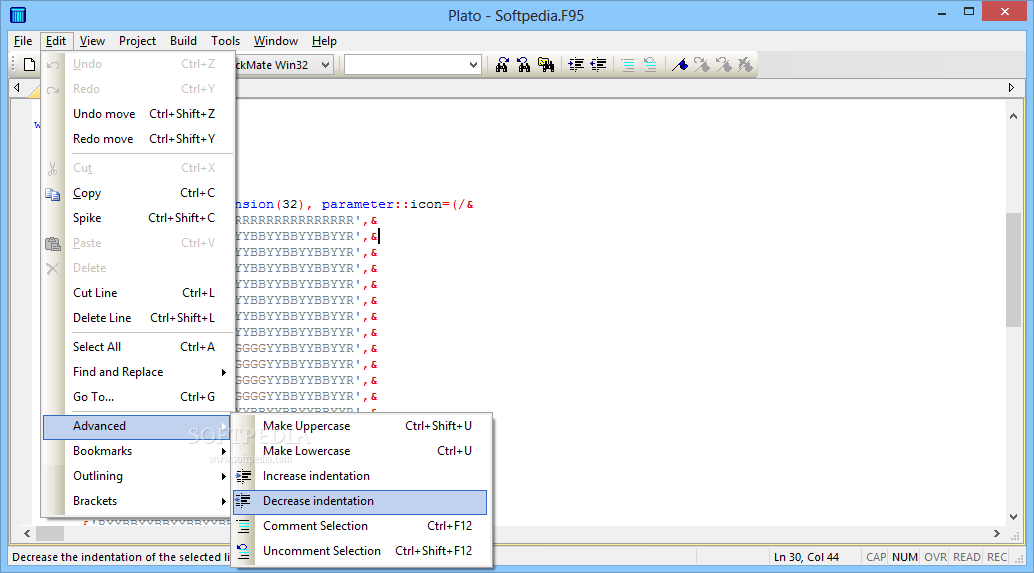Viewport: 1034px width, 573px height.
Task: Click the toolbar Comment selection icon
Action: tap(628, 65)
